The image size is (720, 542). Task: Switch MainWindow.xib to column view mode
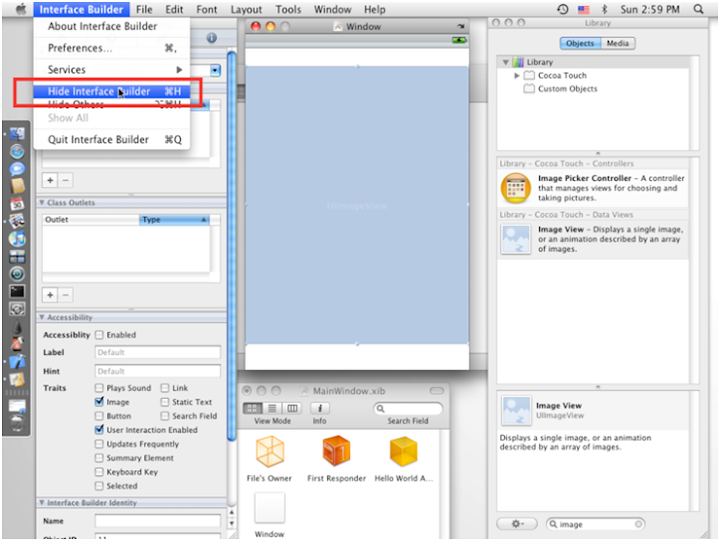[x=292, y=408]
